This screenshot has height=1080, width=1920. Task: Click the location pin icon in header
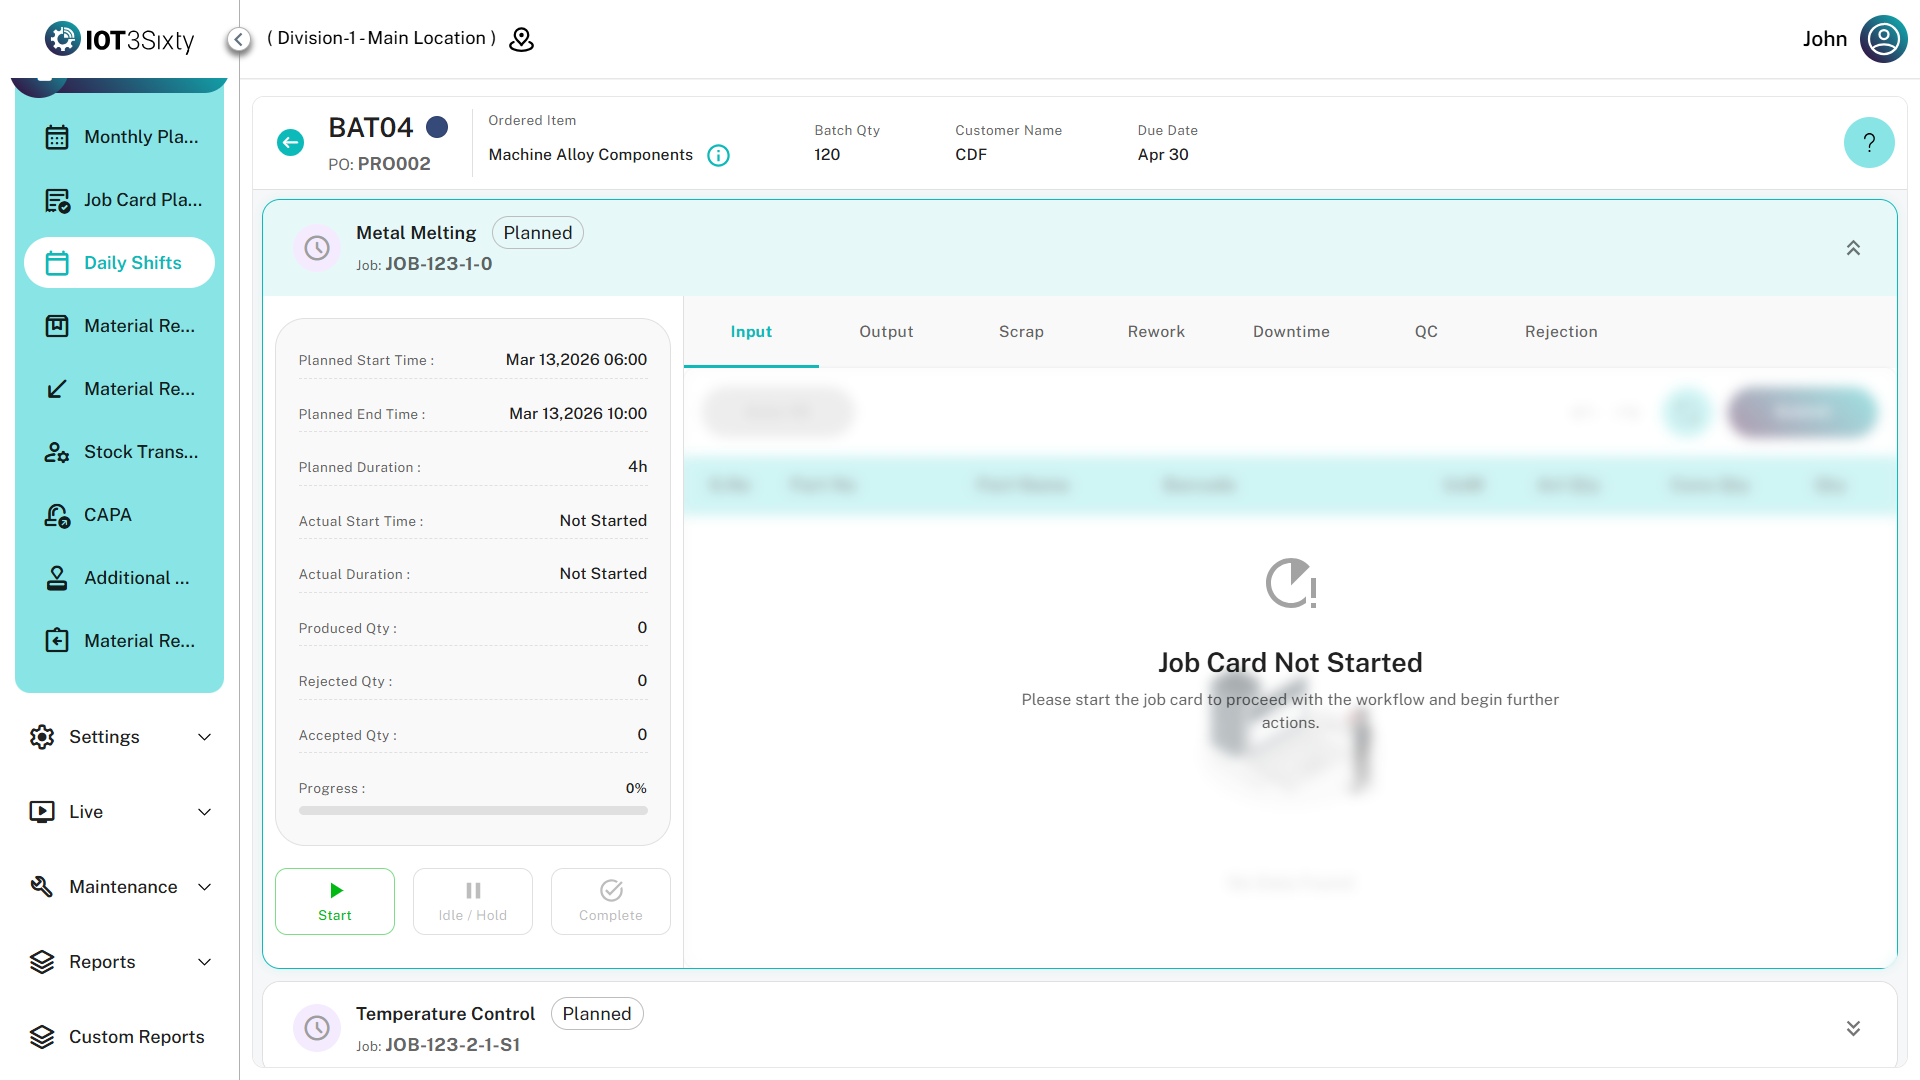click(521, 39)
